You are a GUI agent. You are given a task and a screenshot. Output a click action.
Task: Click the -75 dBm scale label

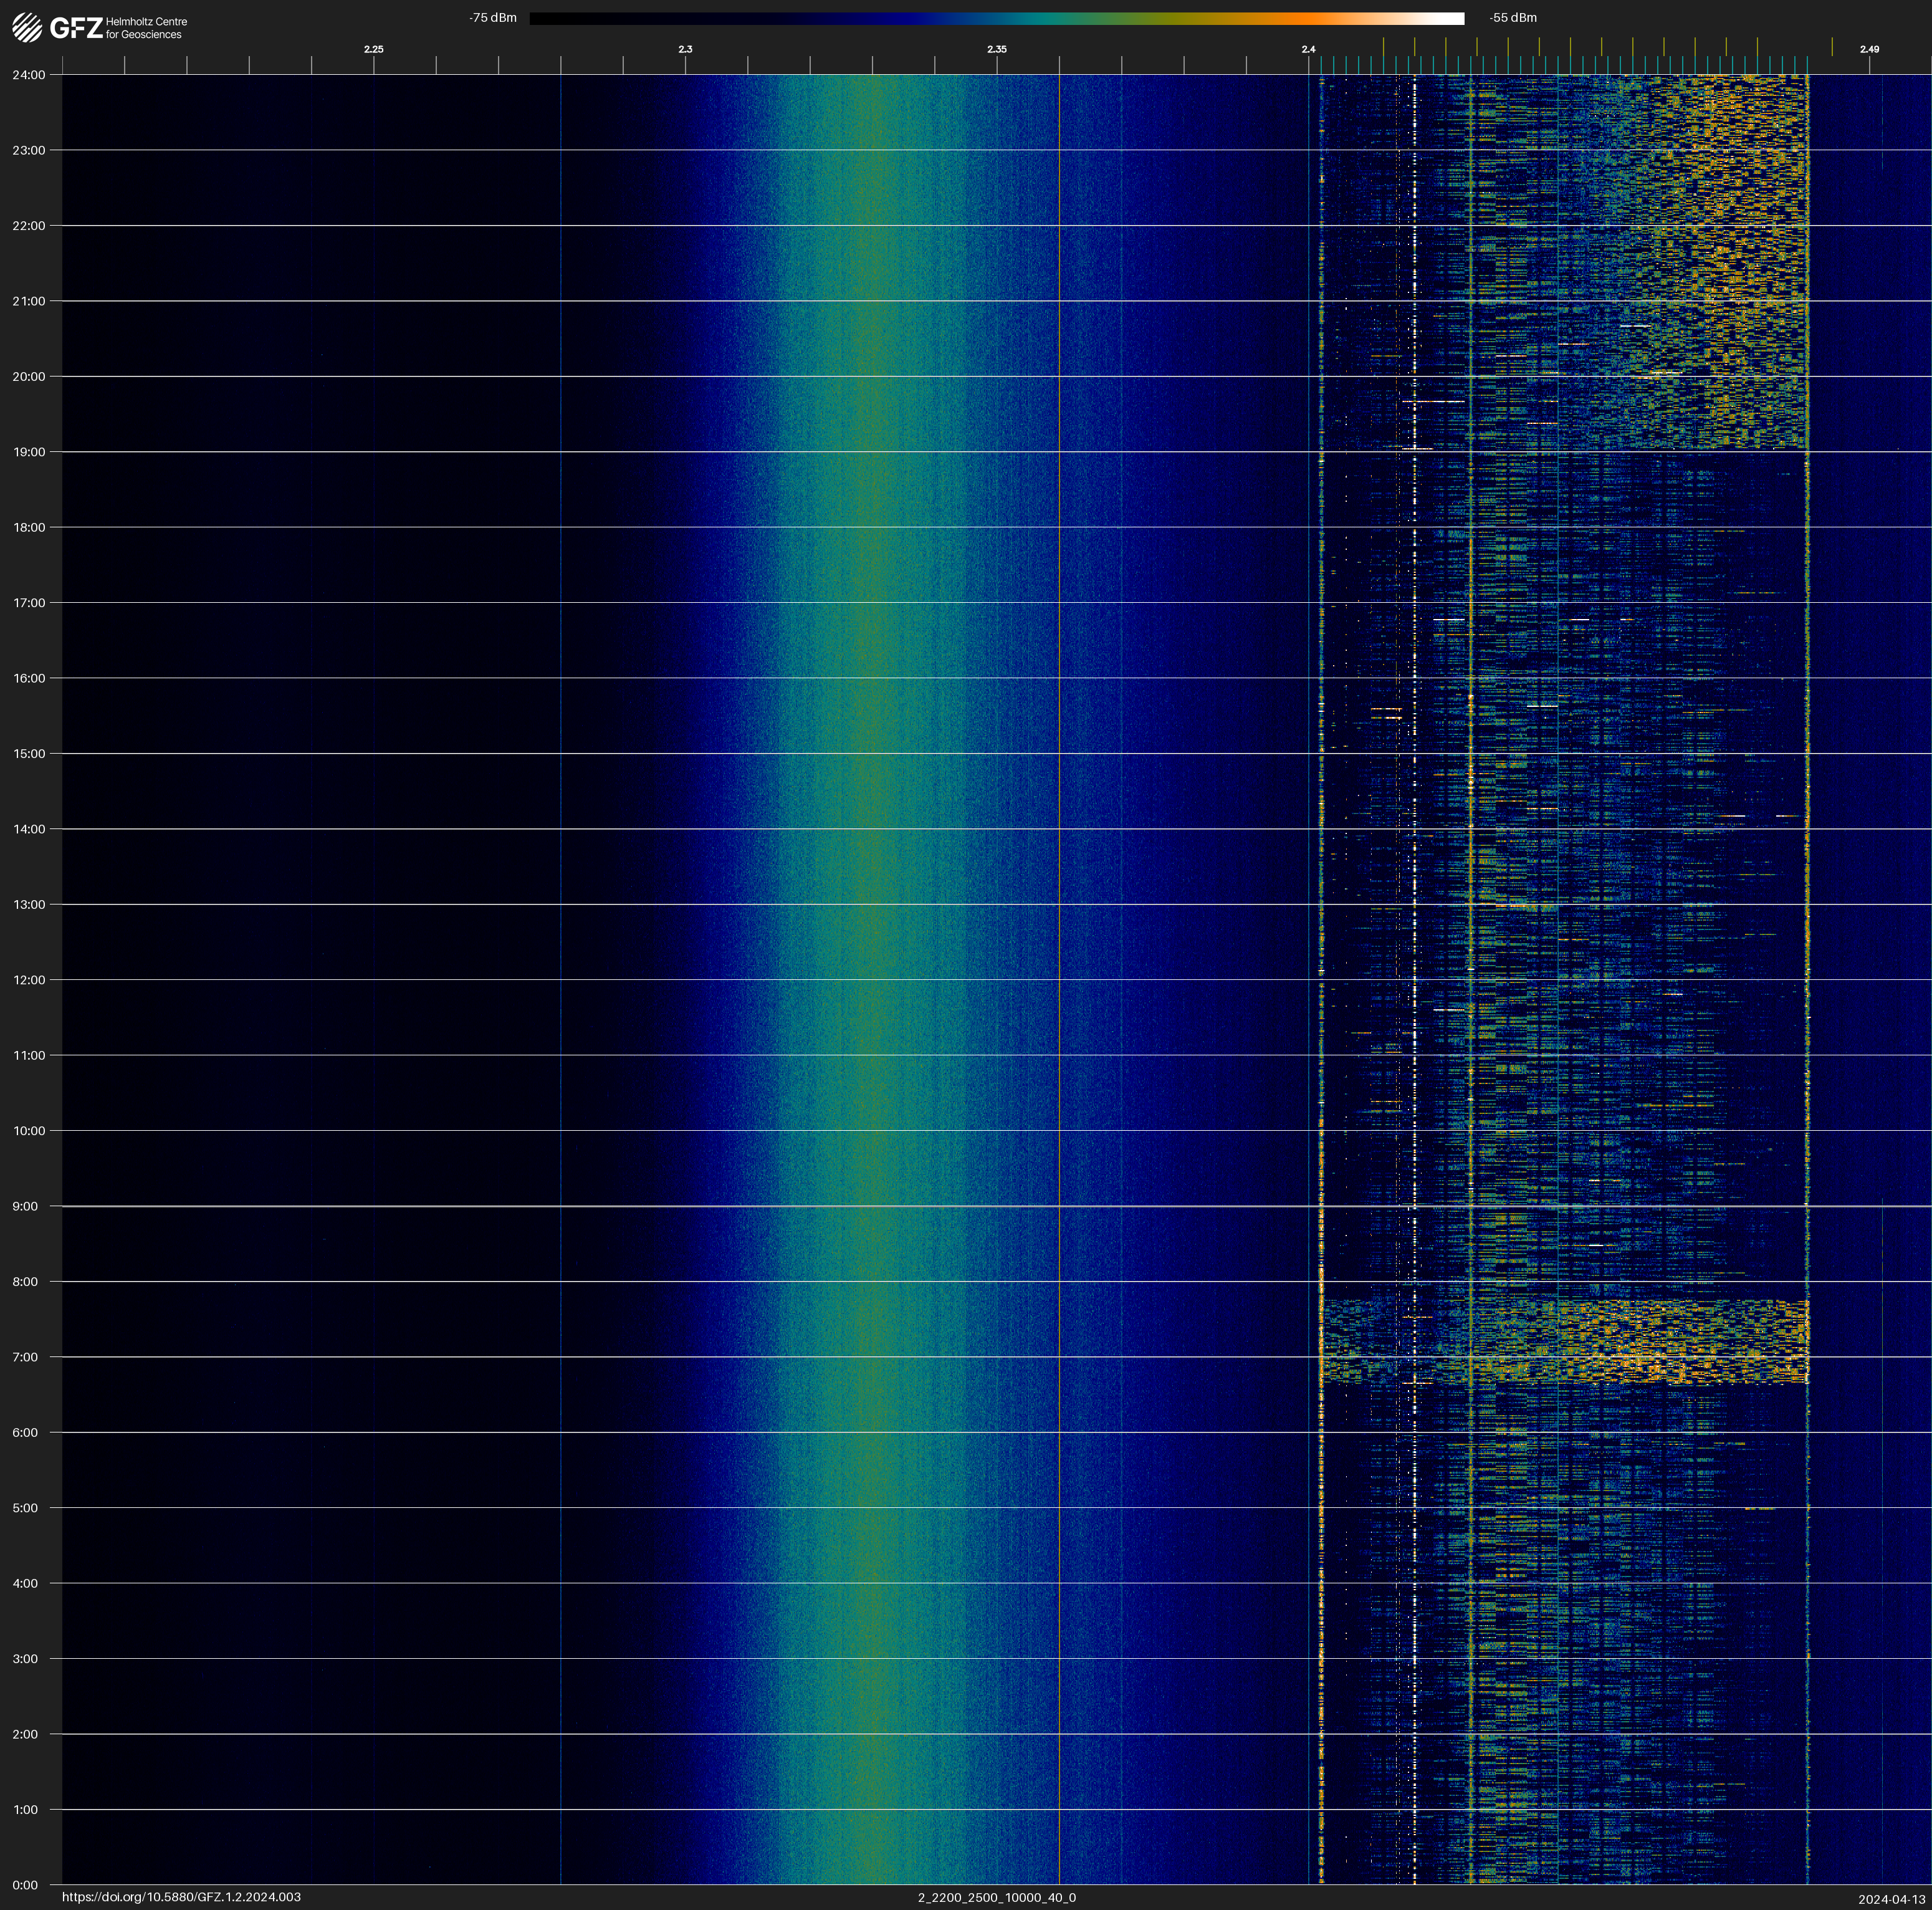click(x=493, y=18)
